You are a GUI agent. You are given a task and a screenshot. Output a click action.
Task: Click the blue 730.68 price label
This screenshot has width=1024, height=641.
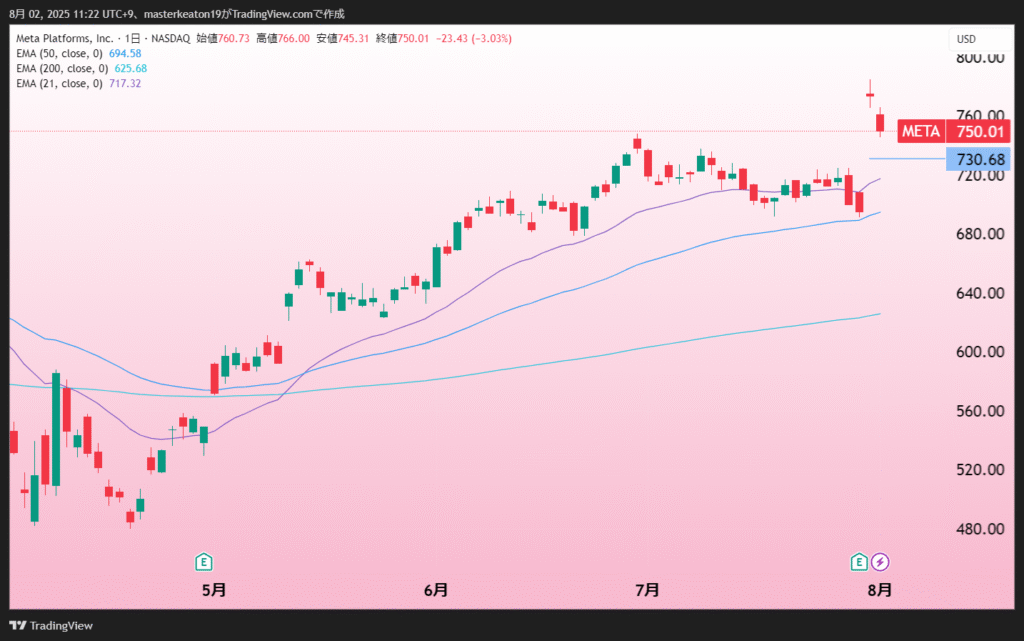pyautogui.click(x=979, y=159)
